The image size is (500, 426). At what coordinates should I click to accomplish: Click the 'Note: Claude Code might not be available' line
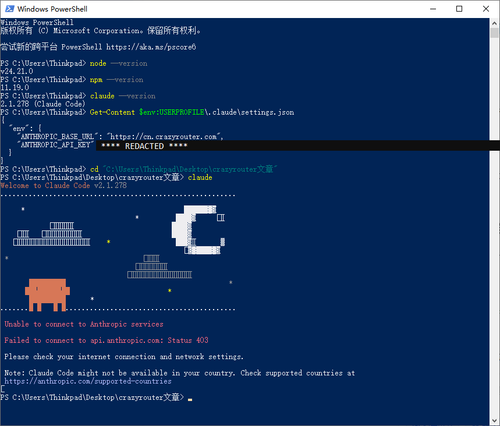180,373
